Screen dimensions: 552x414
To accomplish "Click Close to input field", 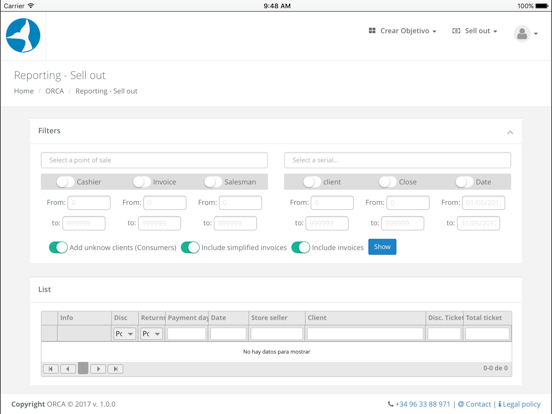I will coord(403,223).
